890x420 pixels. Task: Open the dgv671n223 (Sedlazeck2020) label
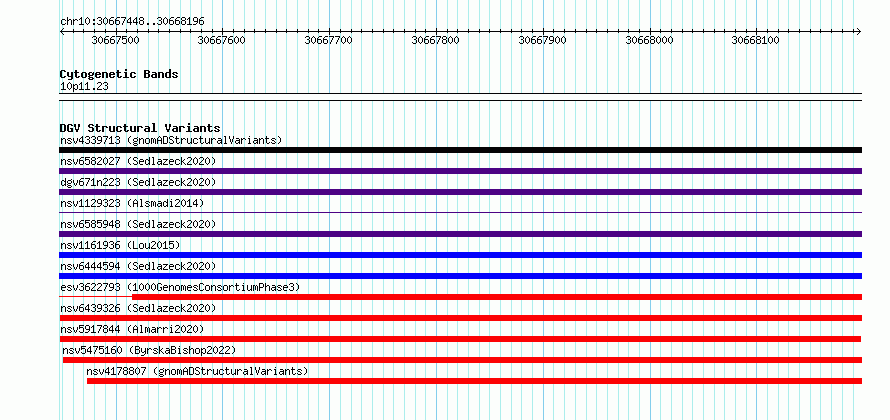coord(138,182)
